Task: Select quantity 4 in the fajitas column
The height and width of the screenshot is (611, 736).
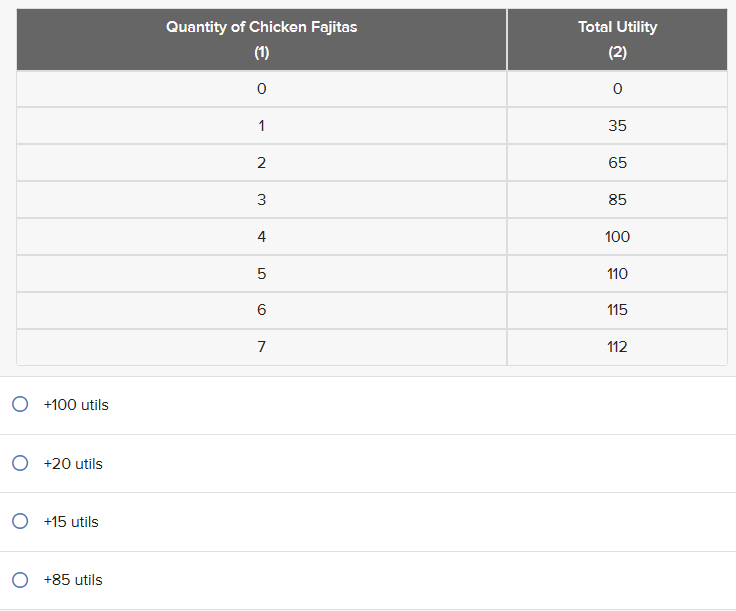Action: 261,237
